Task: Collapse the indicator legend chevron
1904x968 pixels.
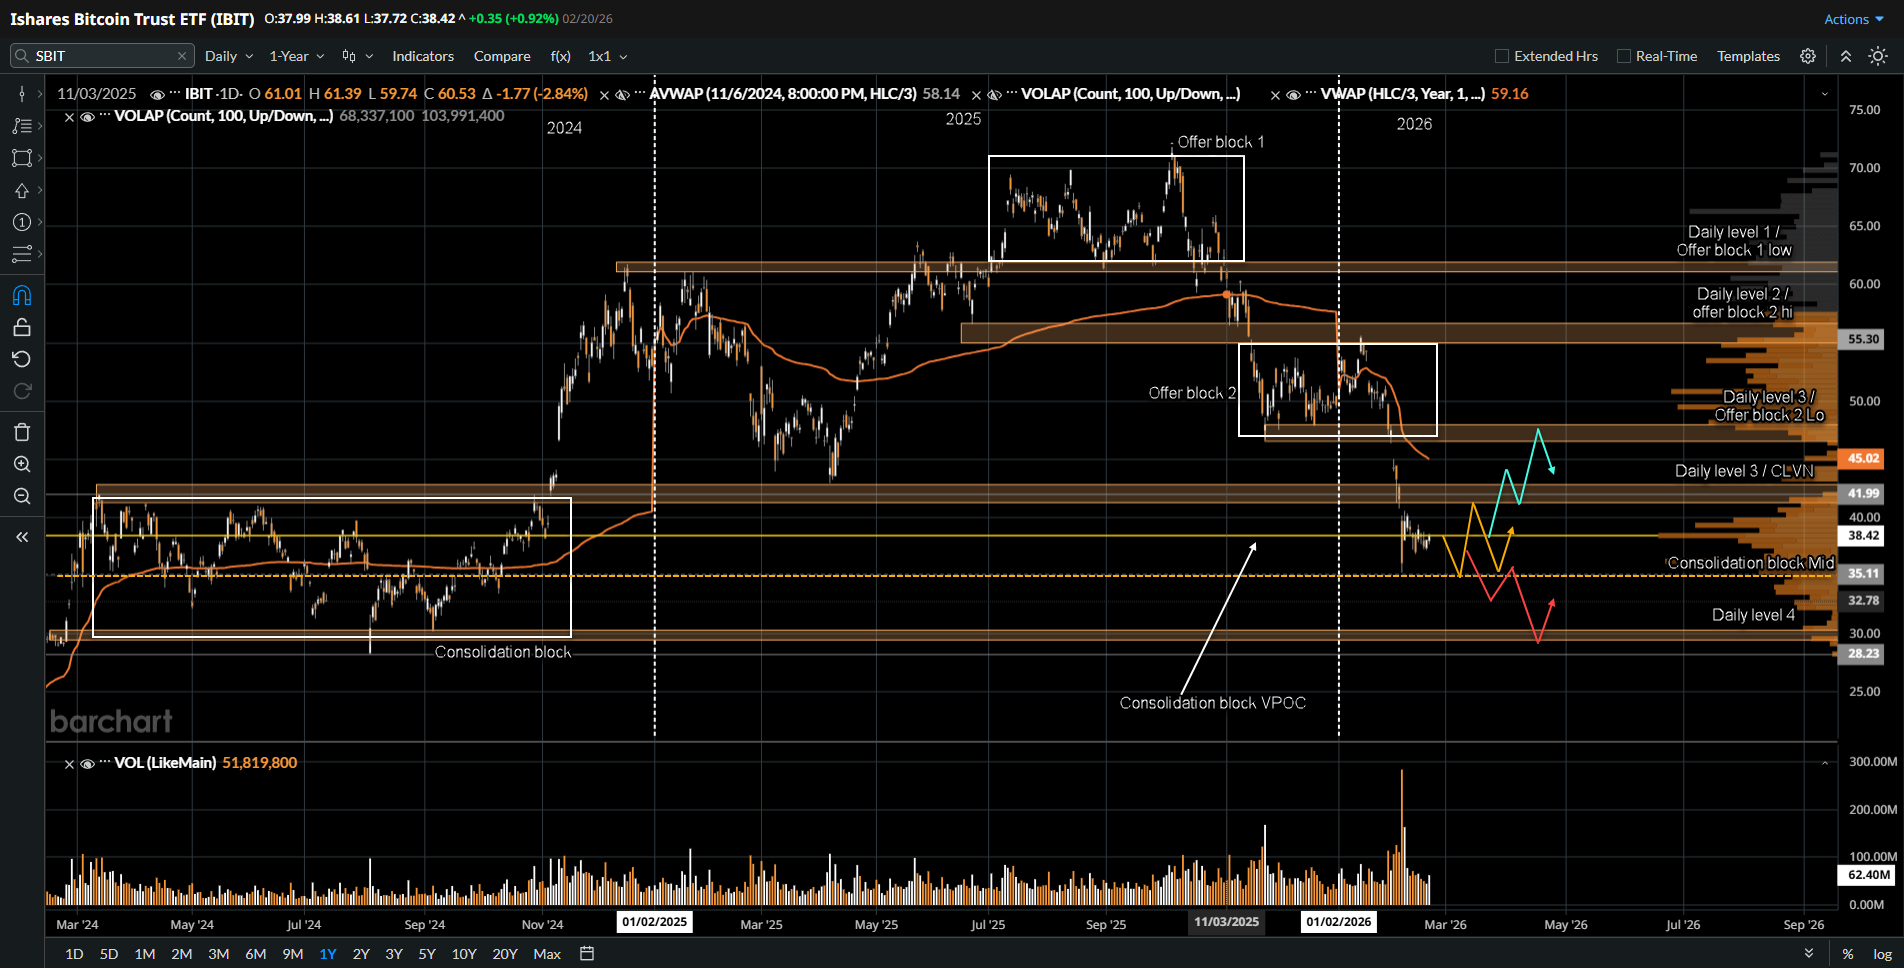Action: pyautogui.click(x=1825, y=94)
